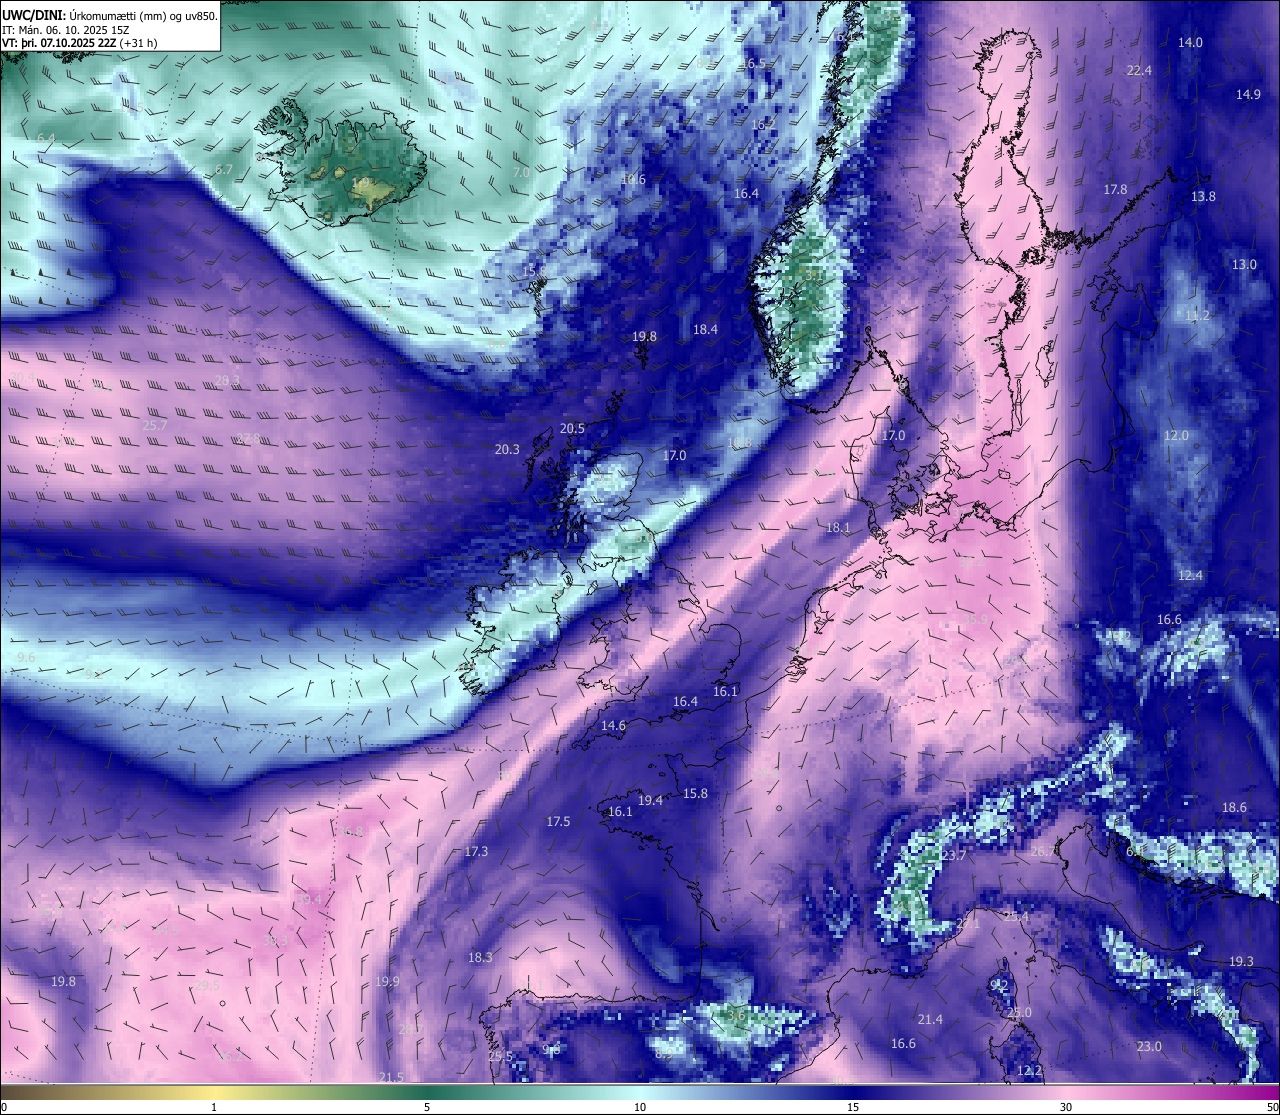Click the 15 tick label on legend
The height and width of the screenshot is (1115, 1280).
853,1107
